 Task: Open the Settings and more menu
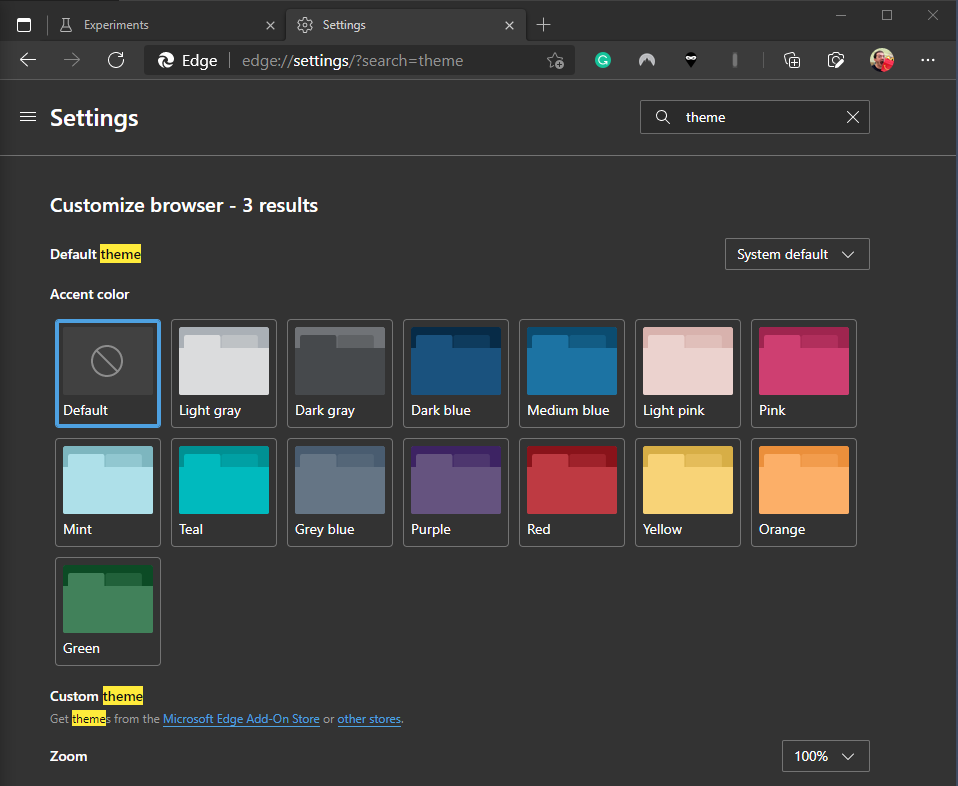(928, 60)
